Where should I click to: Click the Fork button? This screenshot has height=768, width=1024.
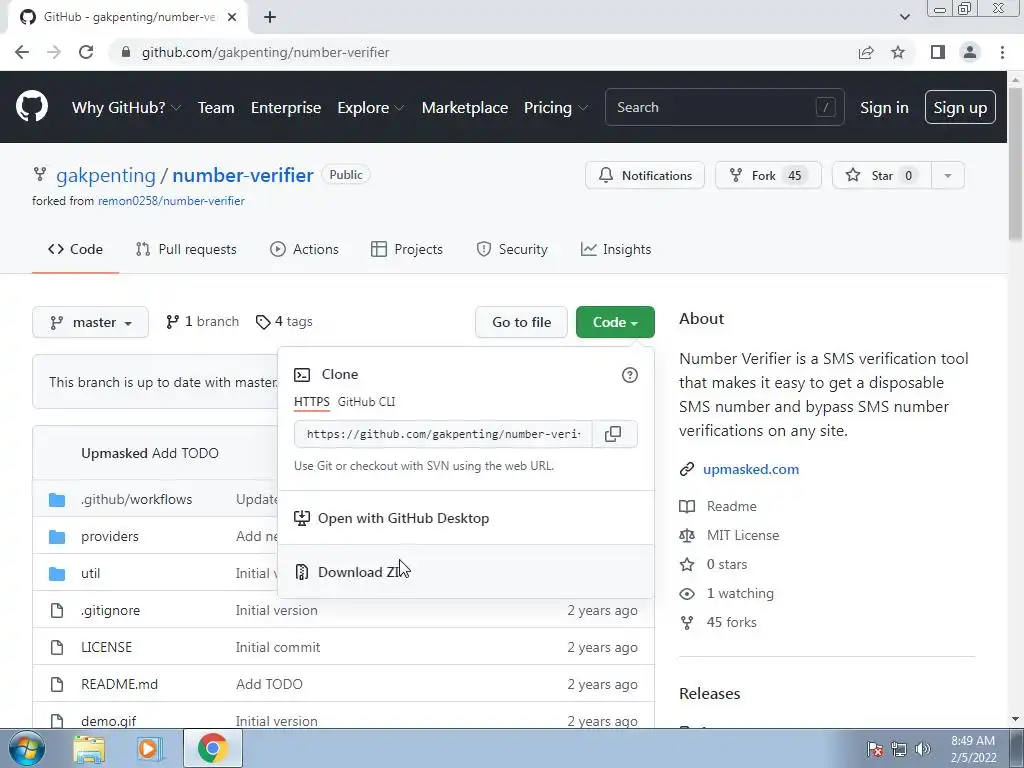tap(768, 175)
